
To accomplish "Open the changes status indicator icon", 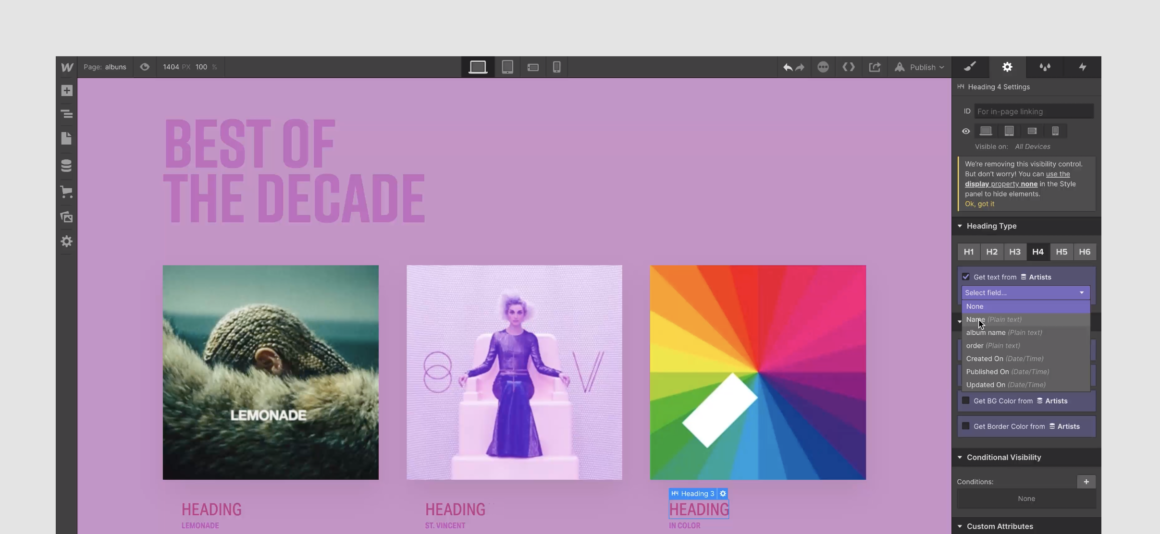I will tap(823, 67).
